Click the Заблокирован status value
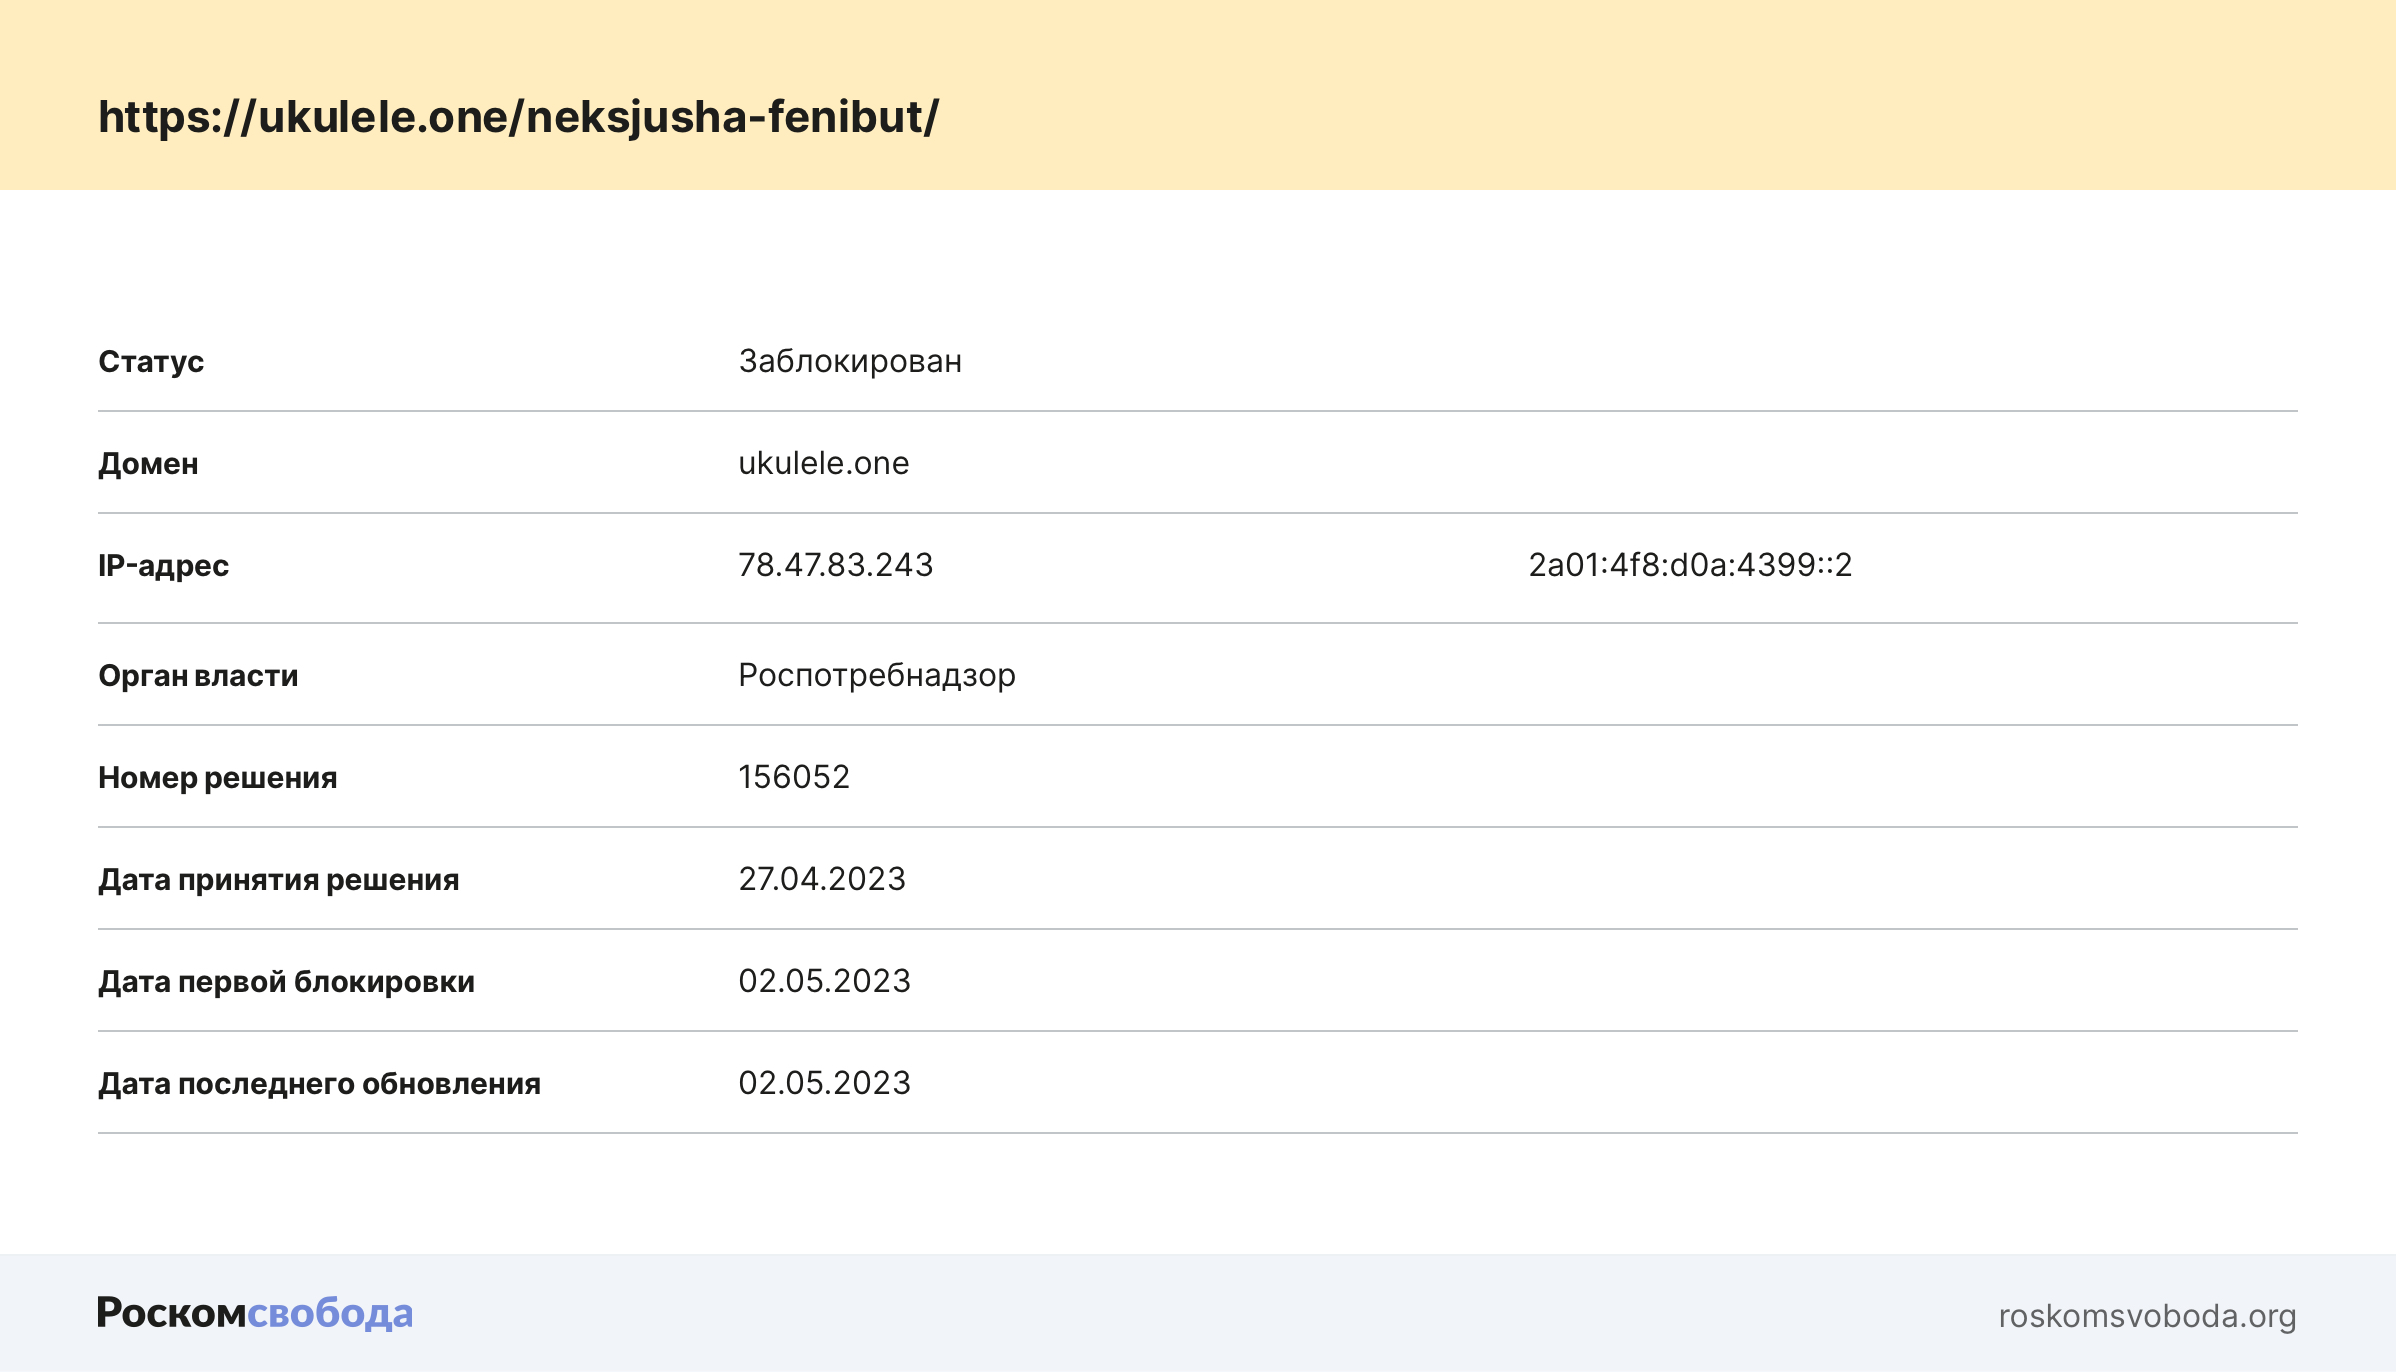Image resolution: width=2396 pixels, height=1372 pixels. click(849, 361)
